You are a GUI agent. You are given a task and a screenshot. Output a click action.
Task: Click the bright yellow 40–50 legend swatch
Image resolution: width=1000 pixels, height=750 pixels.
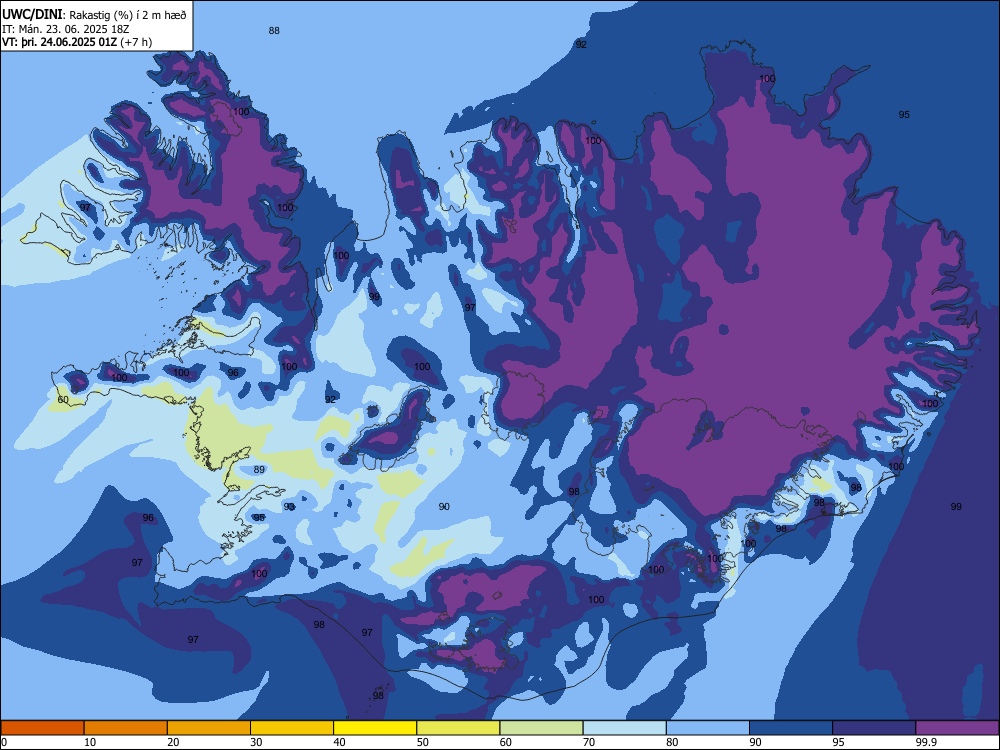click(375, 728)
